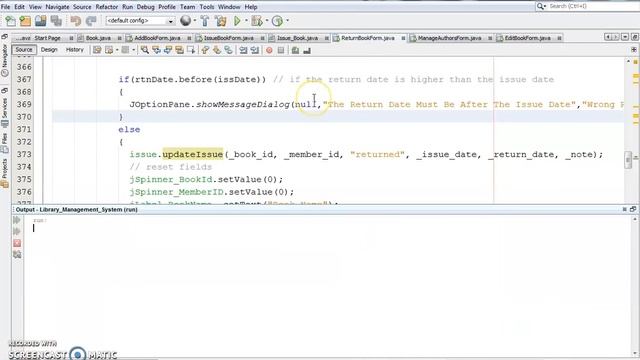Maximize the Output panel window
This screenshot has width=640, height=360.
(x=633, y=209)
